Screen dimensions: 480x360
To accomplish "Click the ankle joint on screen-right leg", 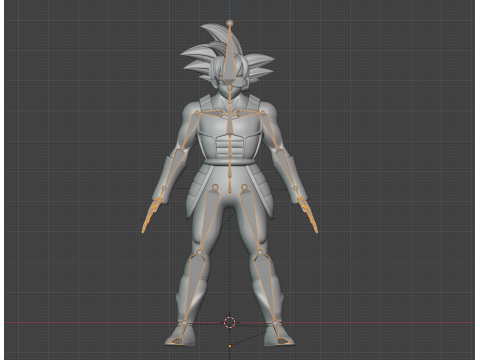I will (x=275, y=323).
